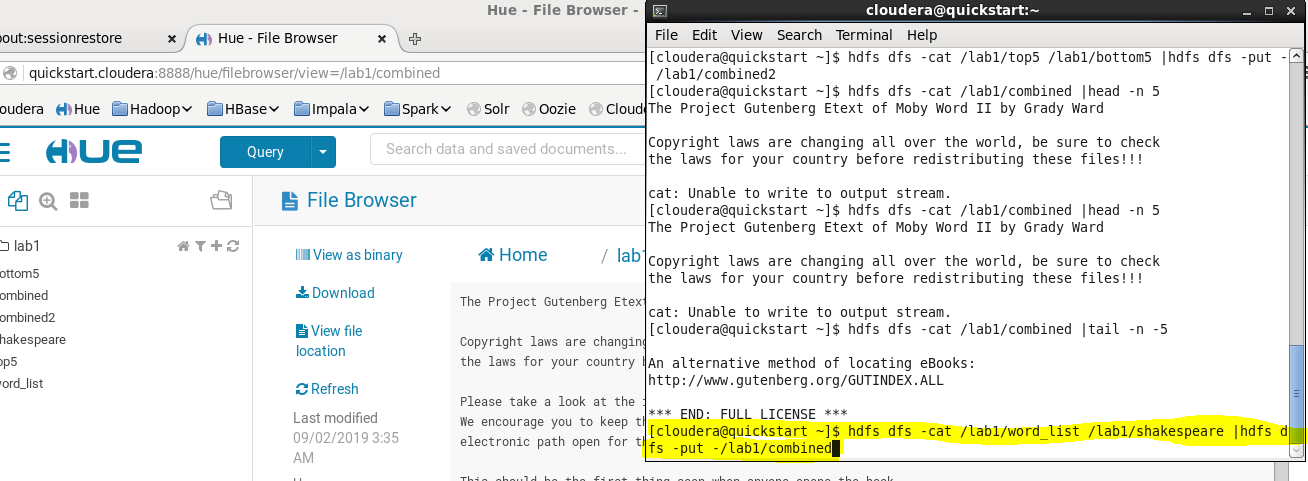Expand the Spark bookmarks folder
The width and height of the screenshot is (1308, 481).
click(417, 109)
